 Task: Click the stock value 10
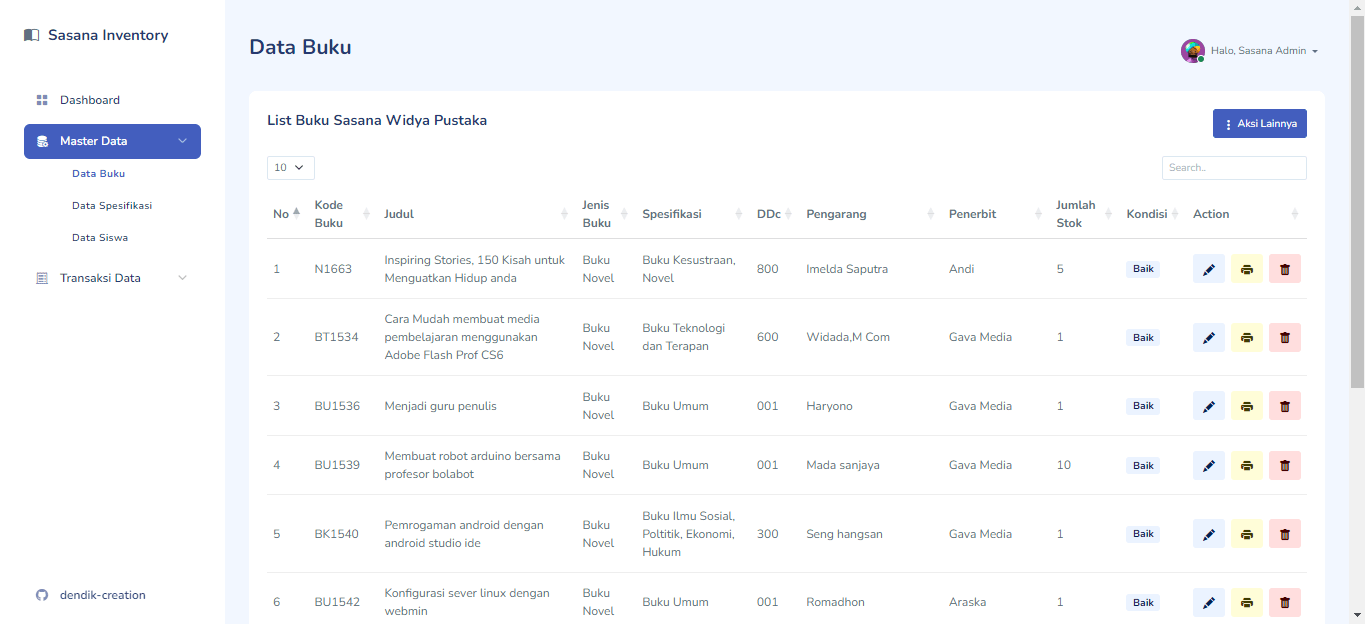click(1063, 465)
